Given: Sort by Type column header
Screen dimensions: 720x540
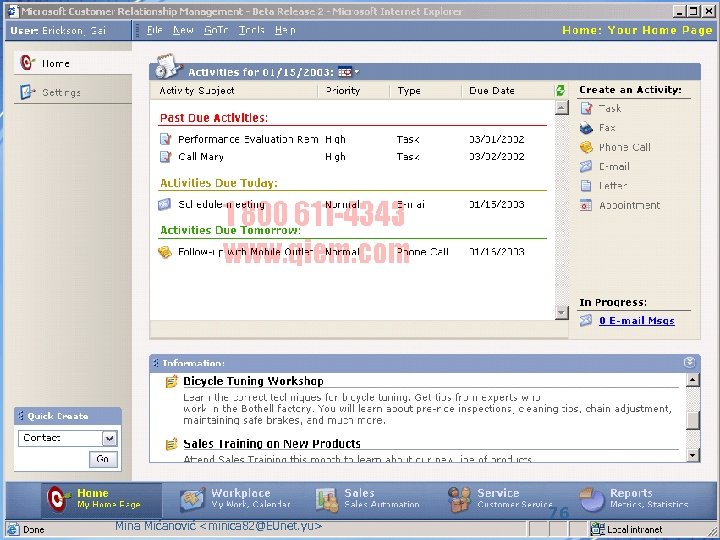Looking at the screenshot, I should pos(409,90).
